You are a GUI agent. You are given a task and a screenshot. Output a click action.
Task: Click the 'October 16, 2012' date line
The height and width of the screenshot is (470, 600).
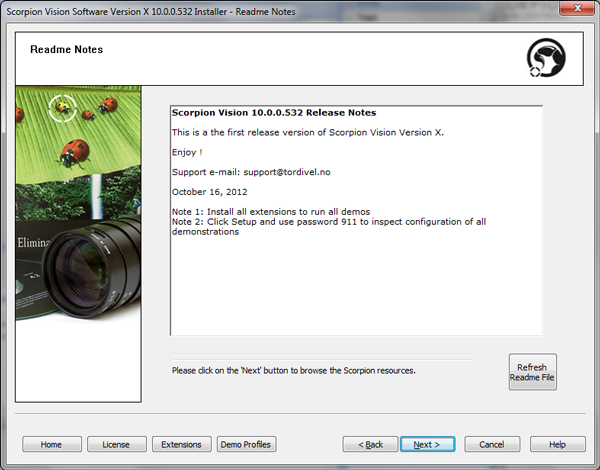[x=210, y=192]
